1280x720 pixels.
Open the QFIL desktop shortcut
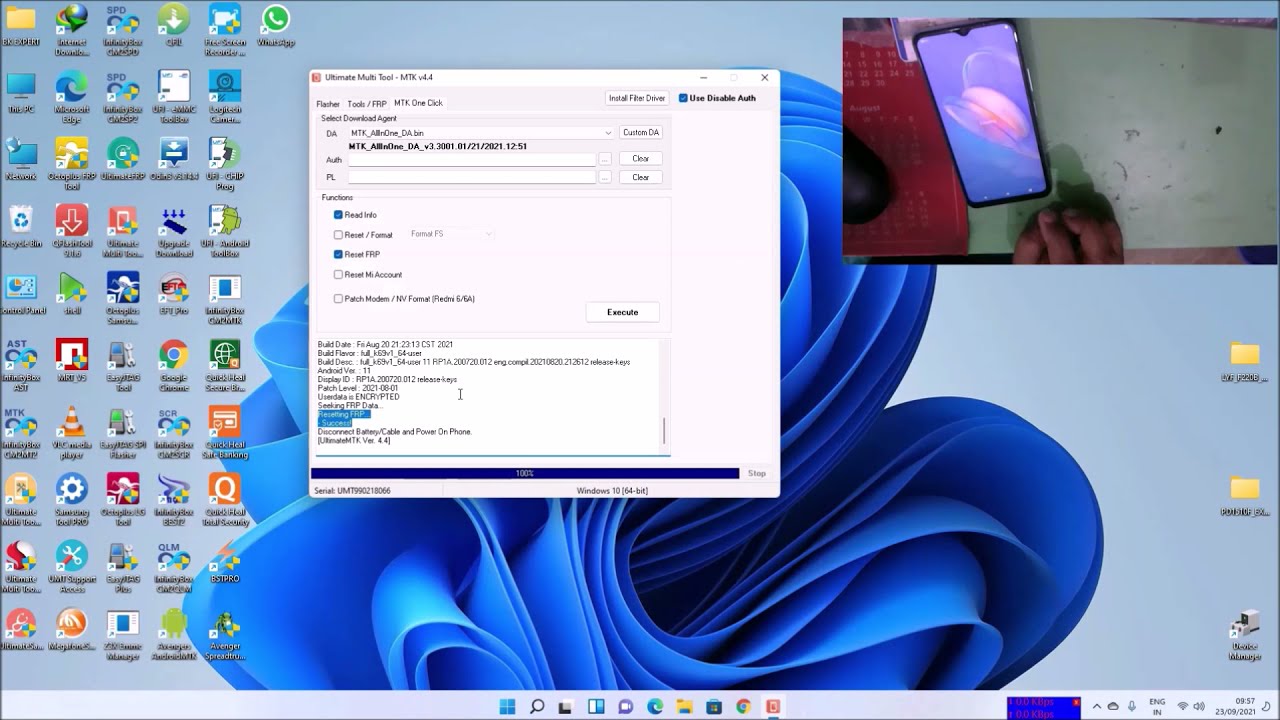click(x=173, y=25)
